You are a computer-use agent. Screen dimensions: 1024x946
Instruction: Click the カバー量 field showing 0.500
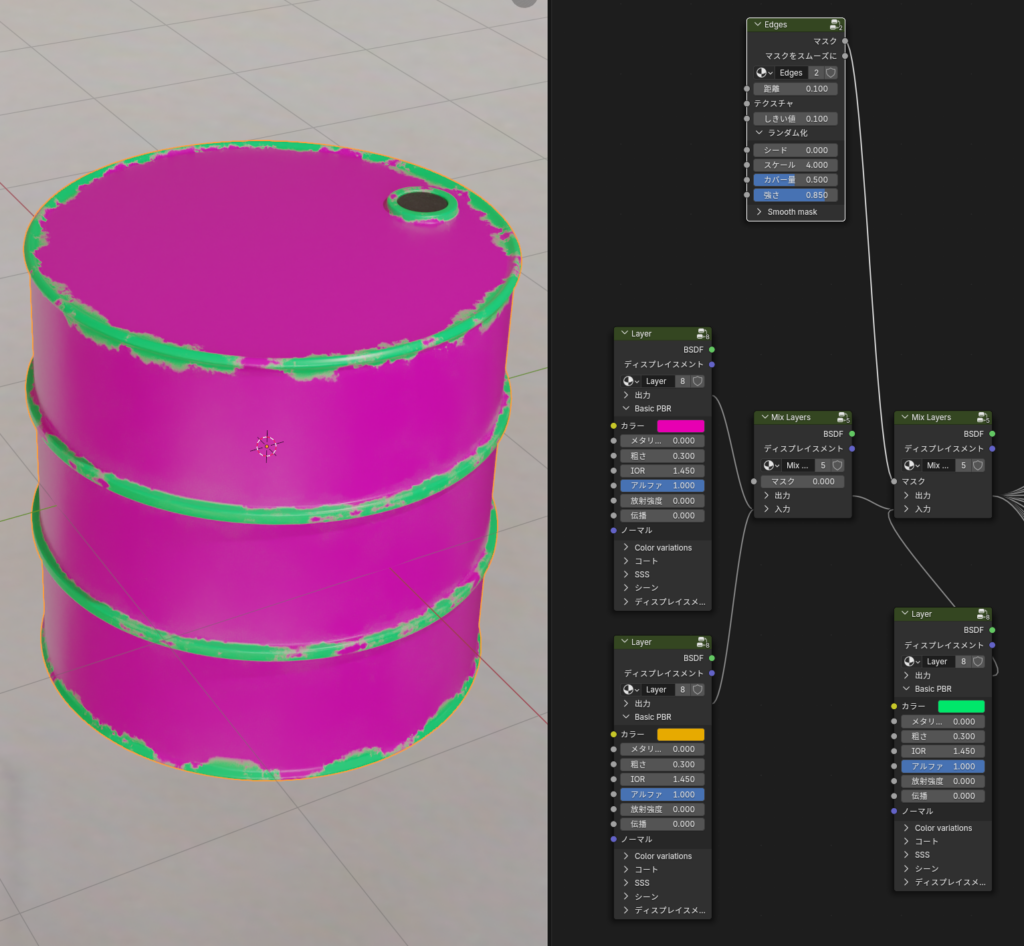[795, 180]
